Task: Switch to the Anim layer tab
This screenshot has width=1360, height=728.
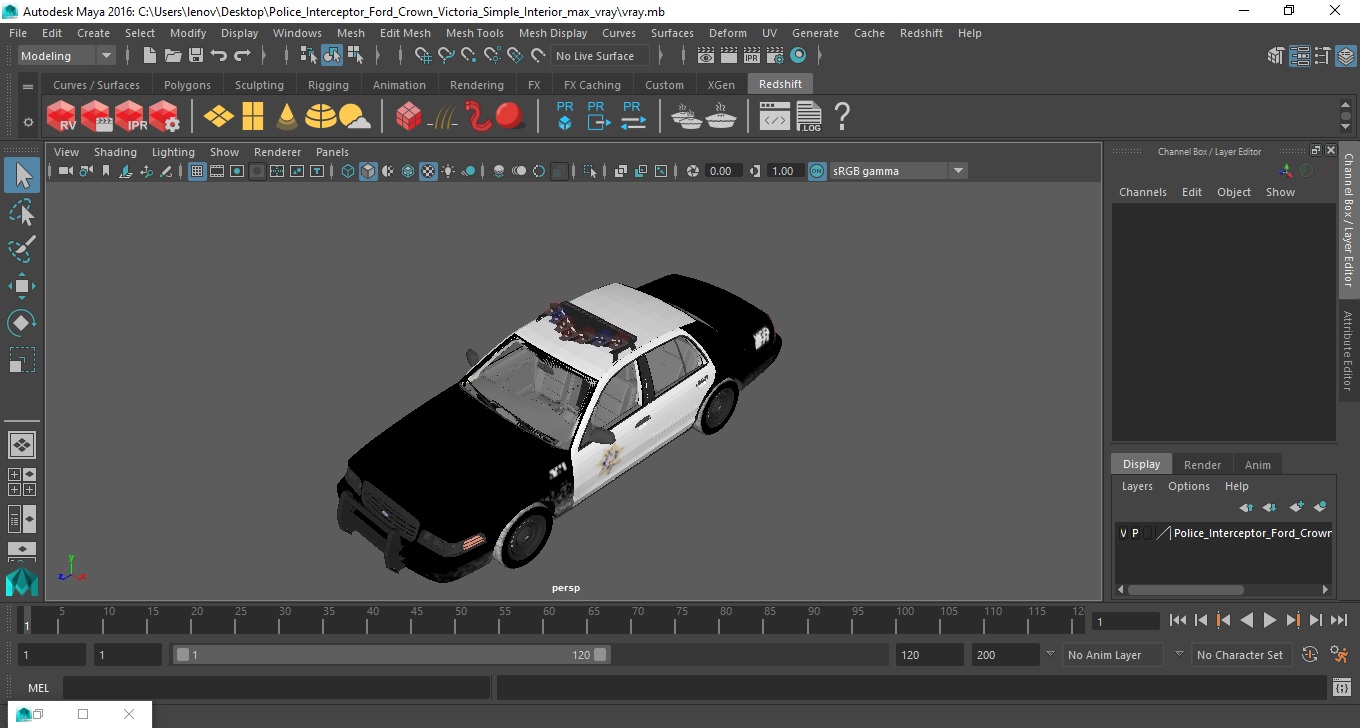Action: pyautogui.click(x=1257, y=465)
